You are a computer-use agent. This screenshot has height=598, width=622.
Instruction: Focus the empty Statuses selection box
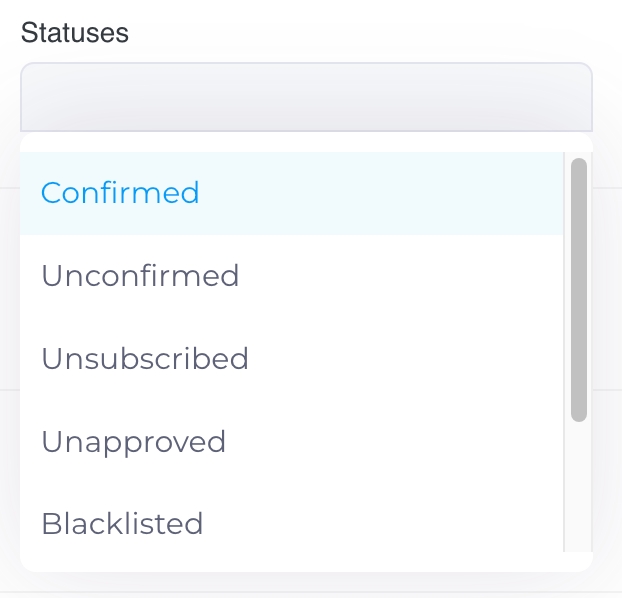[306, 97]
